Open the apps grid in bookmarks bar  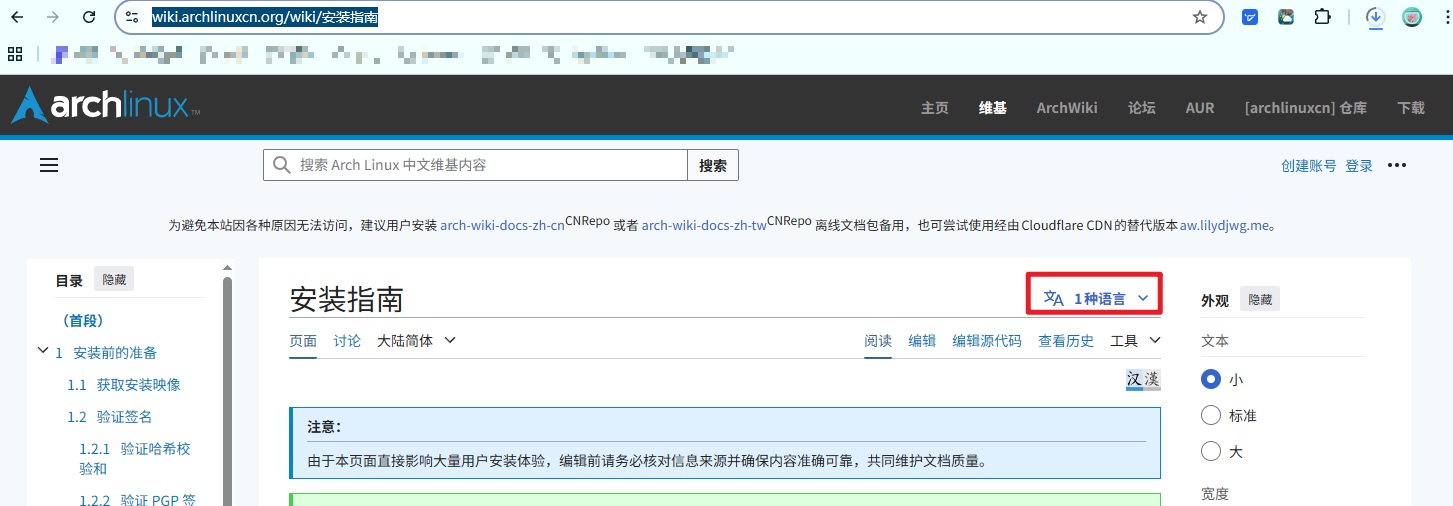coord(15,54)
